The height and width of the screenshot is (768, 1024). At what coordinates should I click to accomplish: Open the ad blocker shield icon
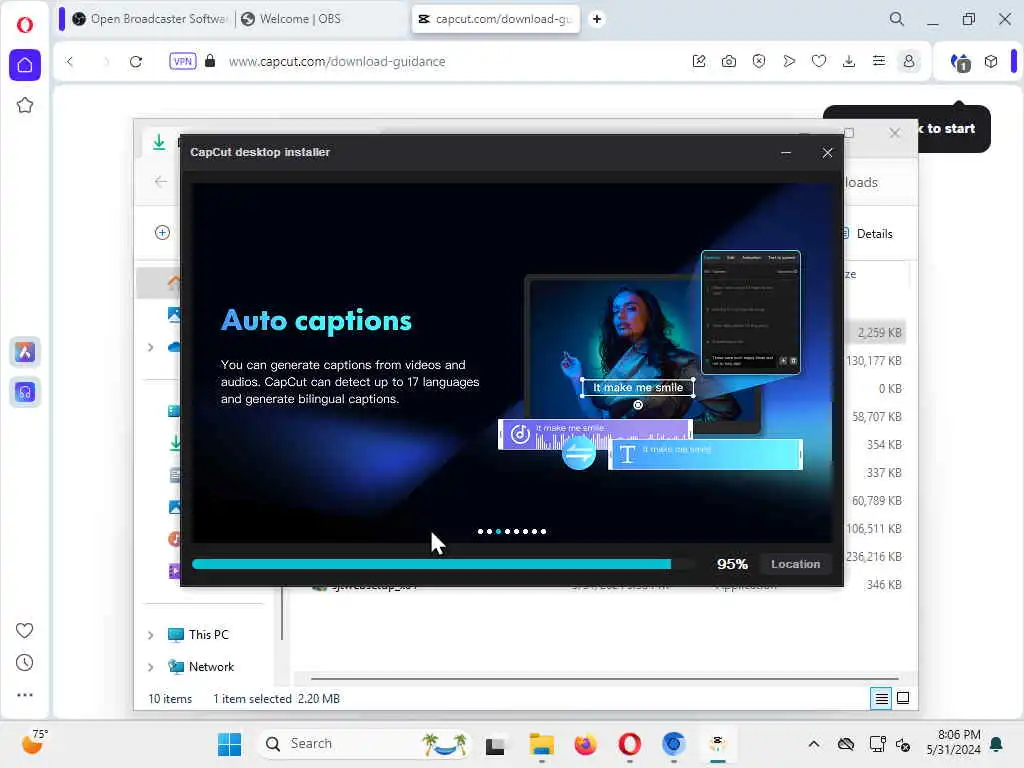point(759,61)
